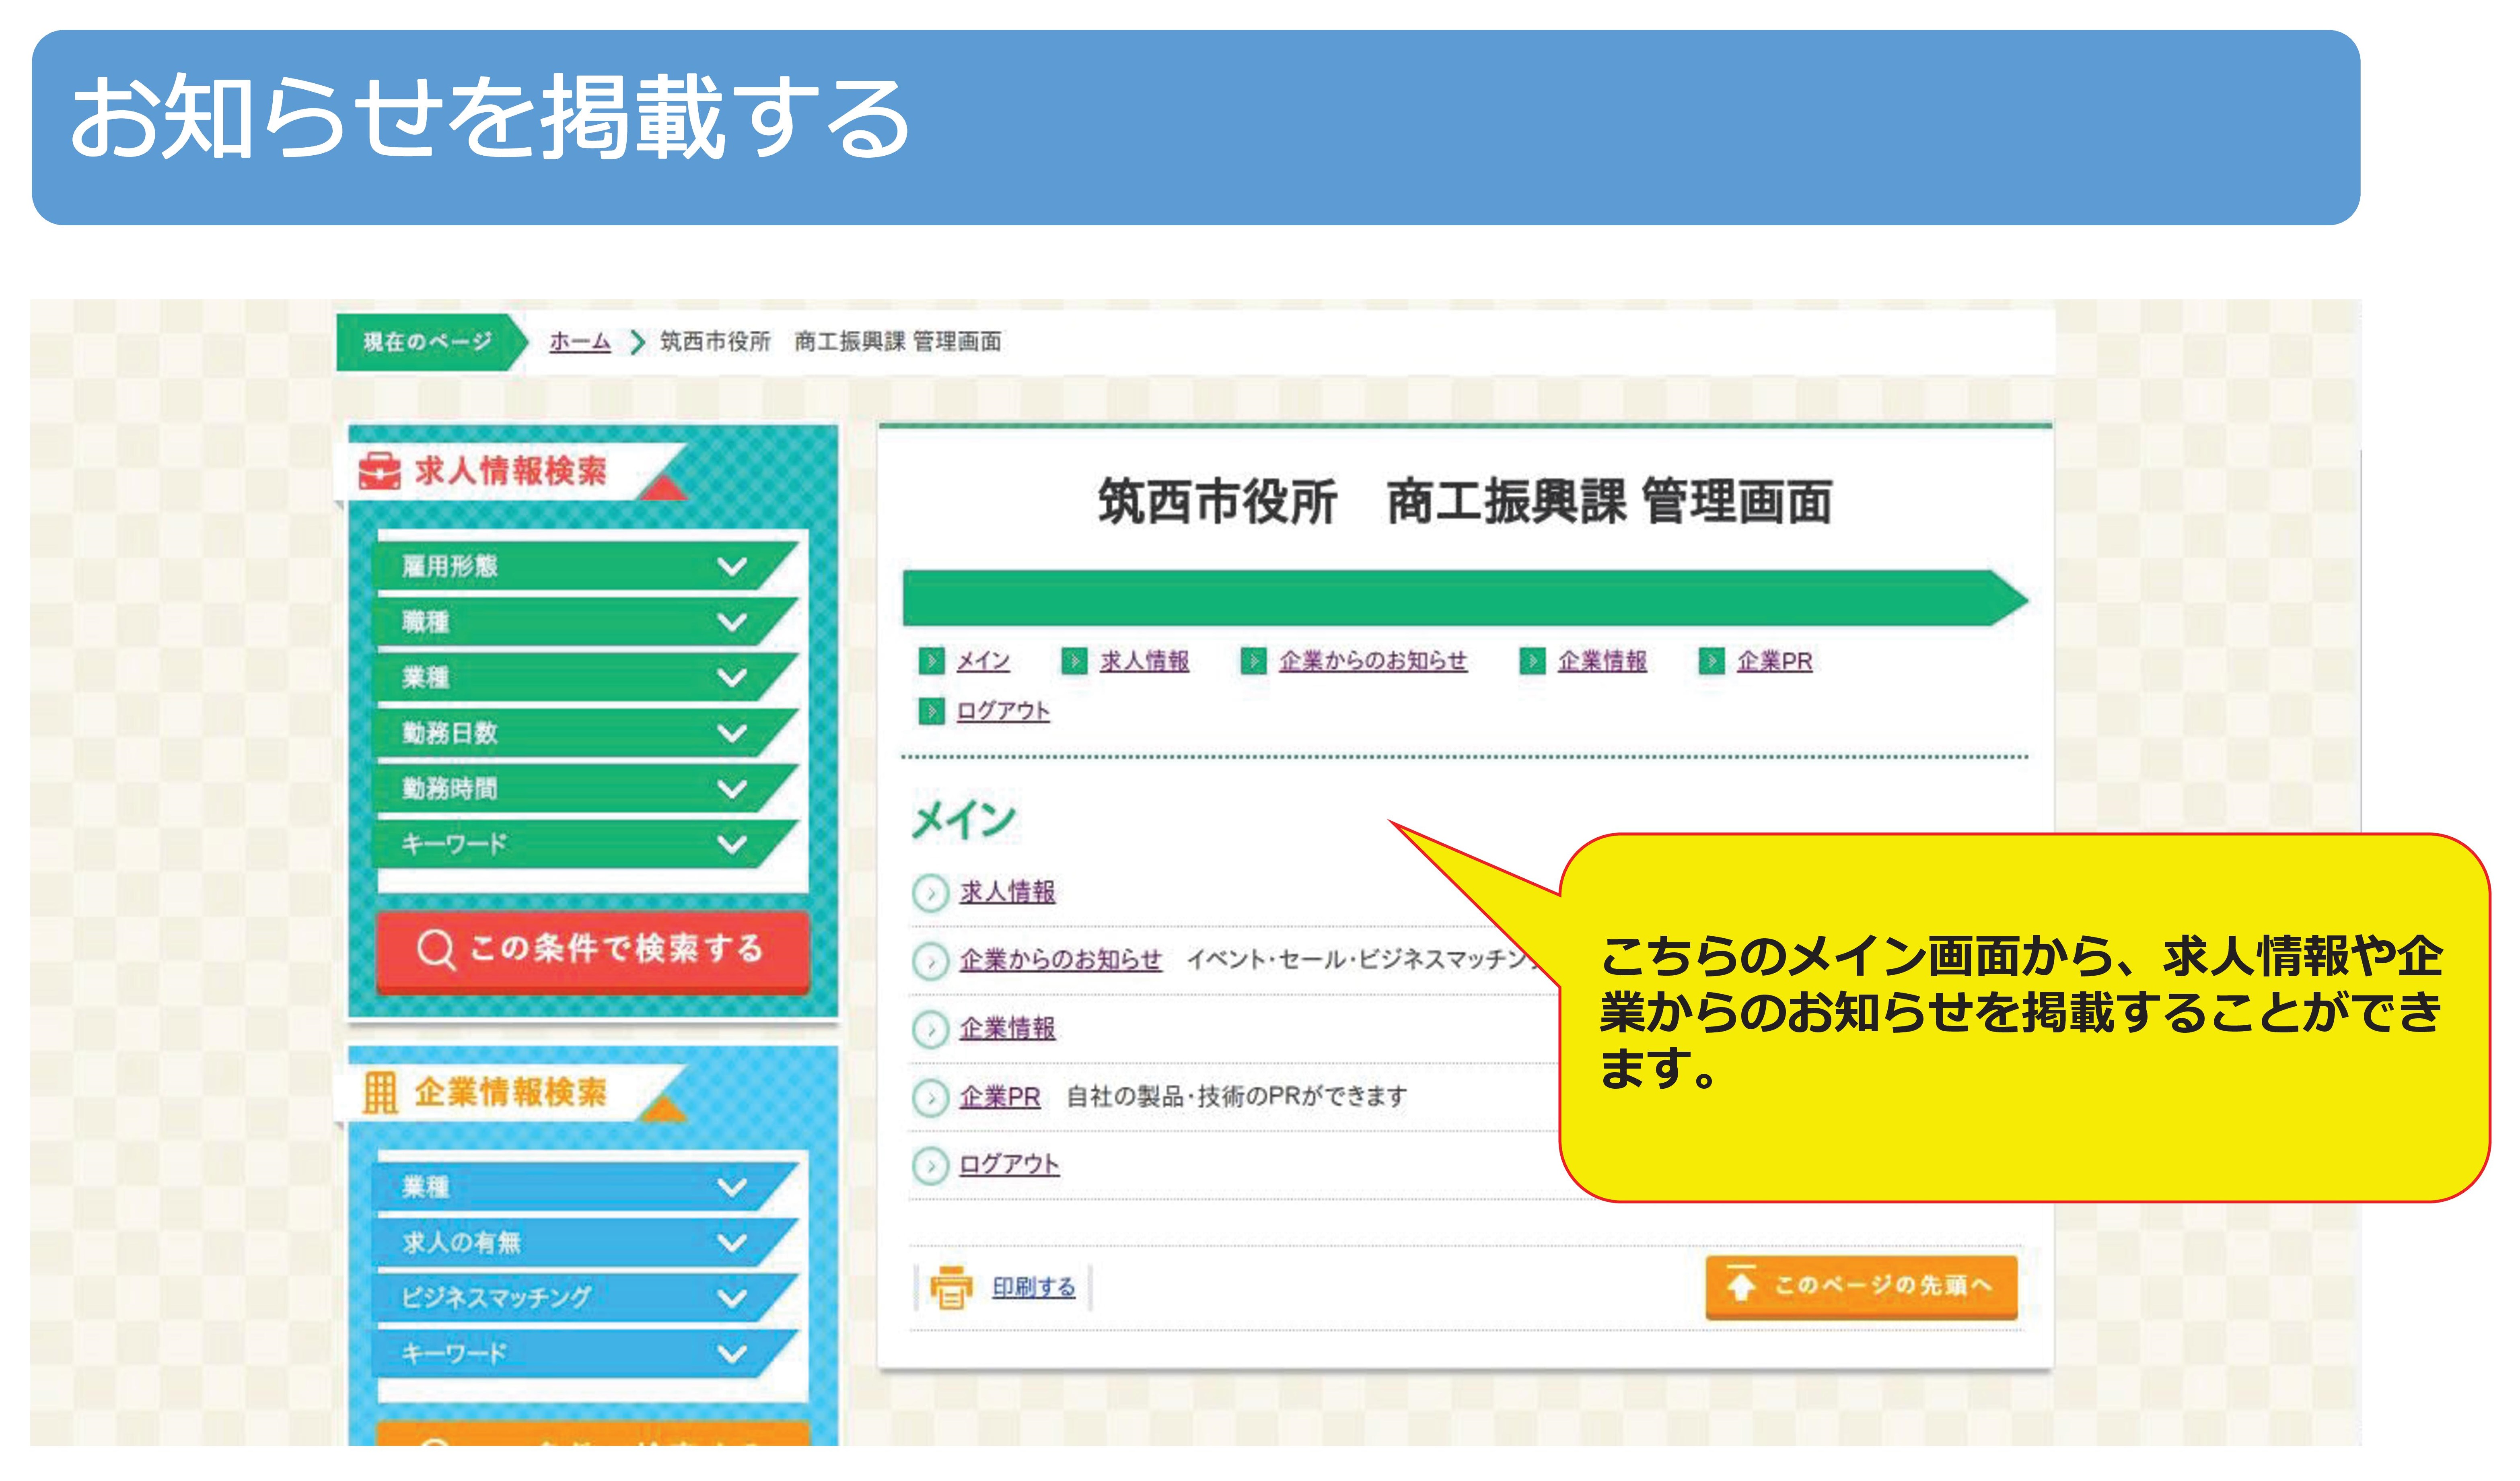Click green arrow icon before 企業PR nav link
The image size is (2520, 1481).
point(1712,661)
